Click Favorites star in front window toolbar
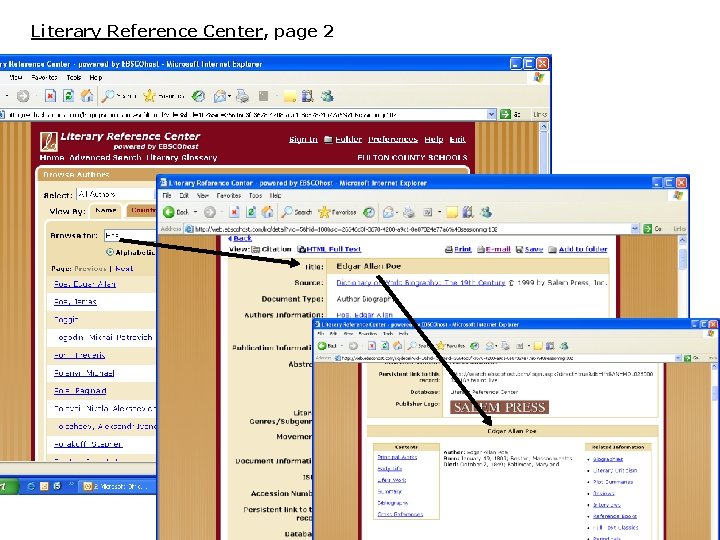Viewport: 720px width, 540px height. click(441, 345)
